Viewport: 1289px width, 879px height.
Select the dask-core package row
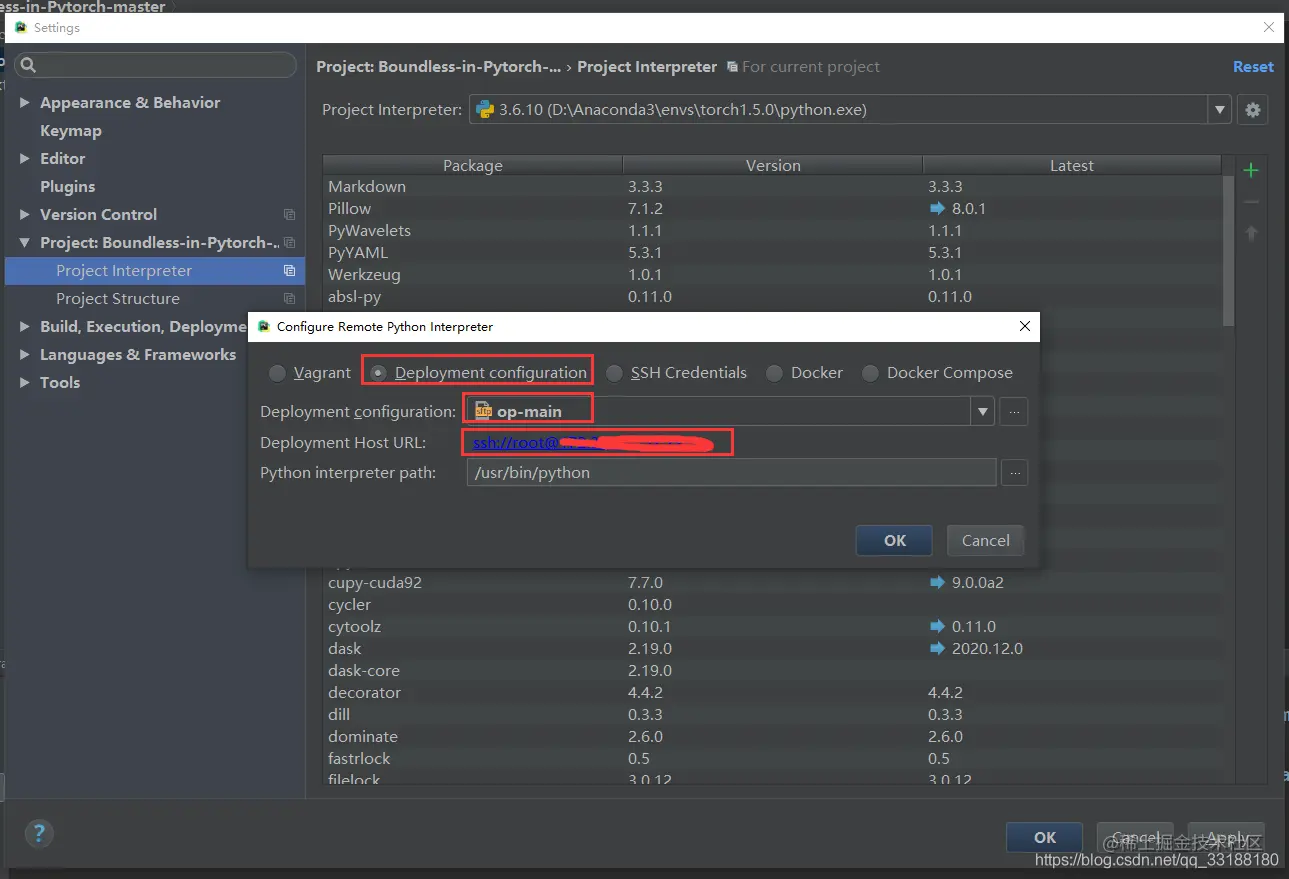point(772,670)
